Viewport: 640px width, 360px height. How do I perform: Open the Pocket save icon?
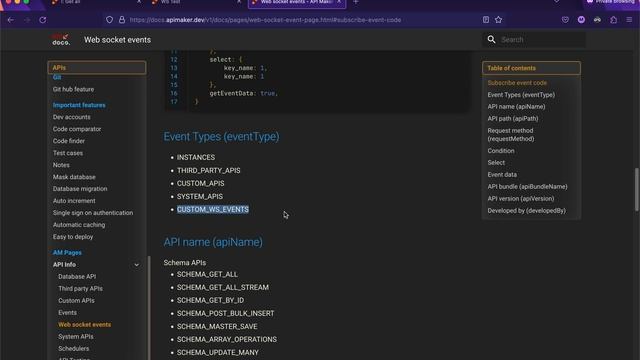click(x=565, y=20)
